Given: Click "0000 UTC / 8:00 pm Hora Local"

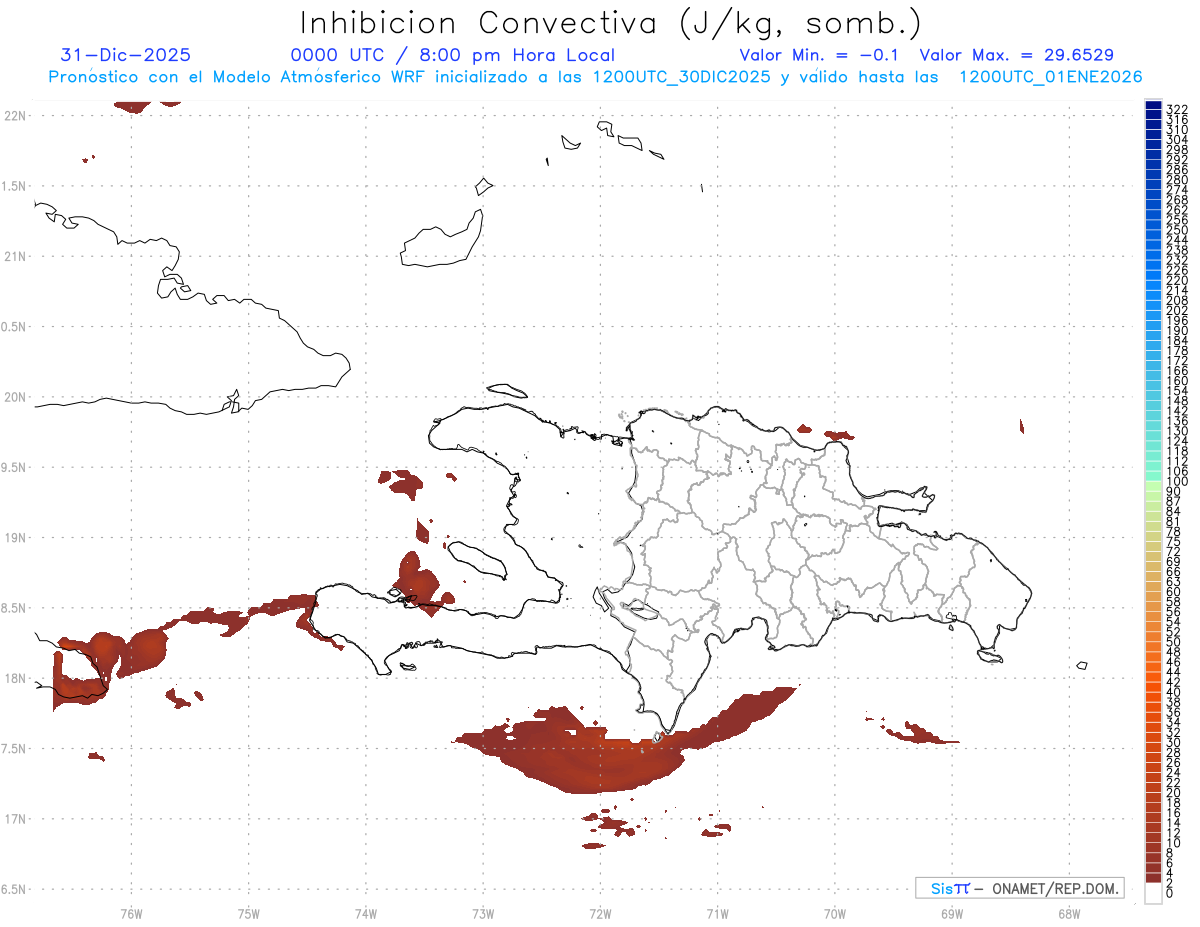Looking at the screenshot, I should pyautogui.click(x=453, y=55).
